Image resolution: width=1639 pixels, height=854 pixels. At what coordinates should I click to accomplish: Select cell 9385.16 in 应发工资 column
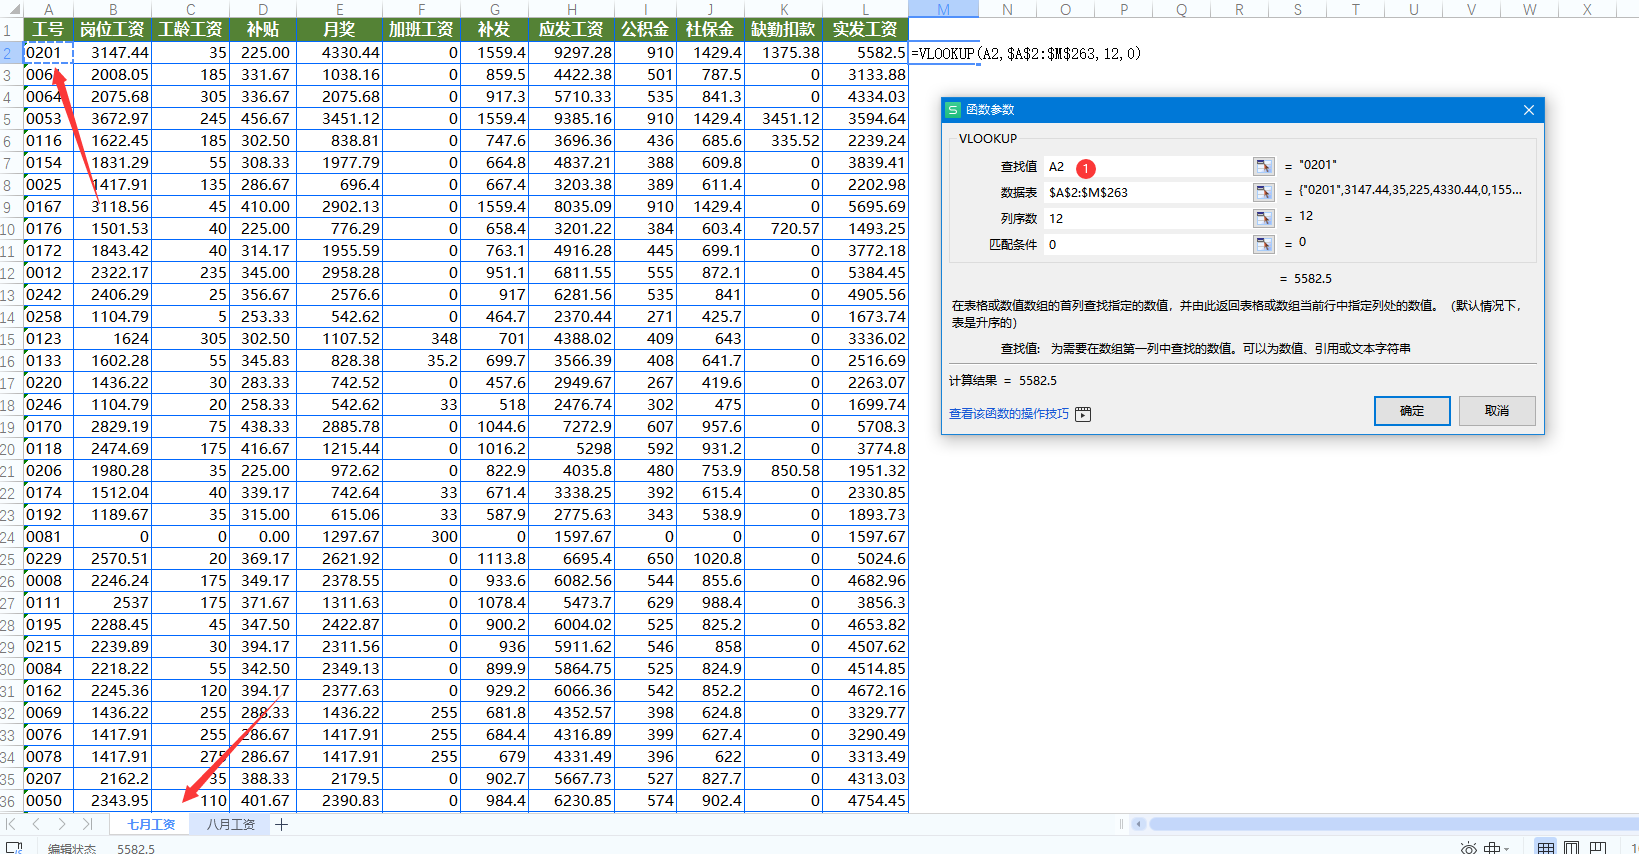(571, 119)
